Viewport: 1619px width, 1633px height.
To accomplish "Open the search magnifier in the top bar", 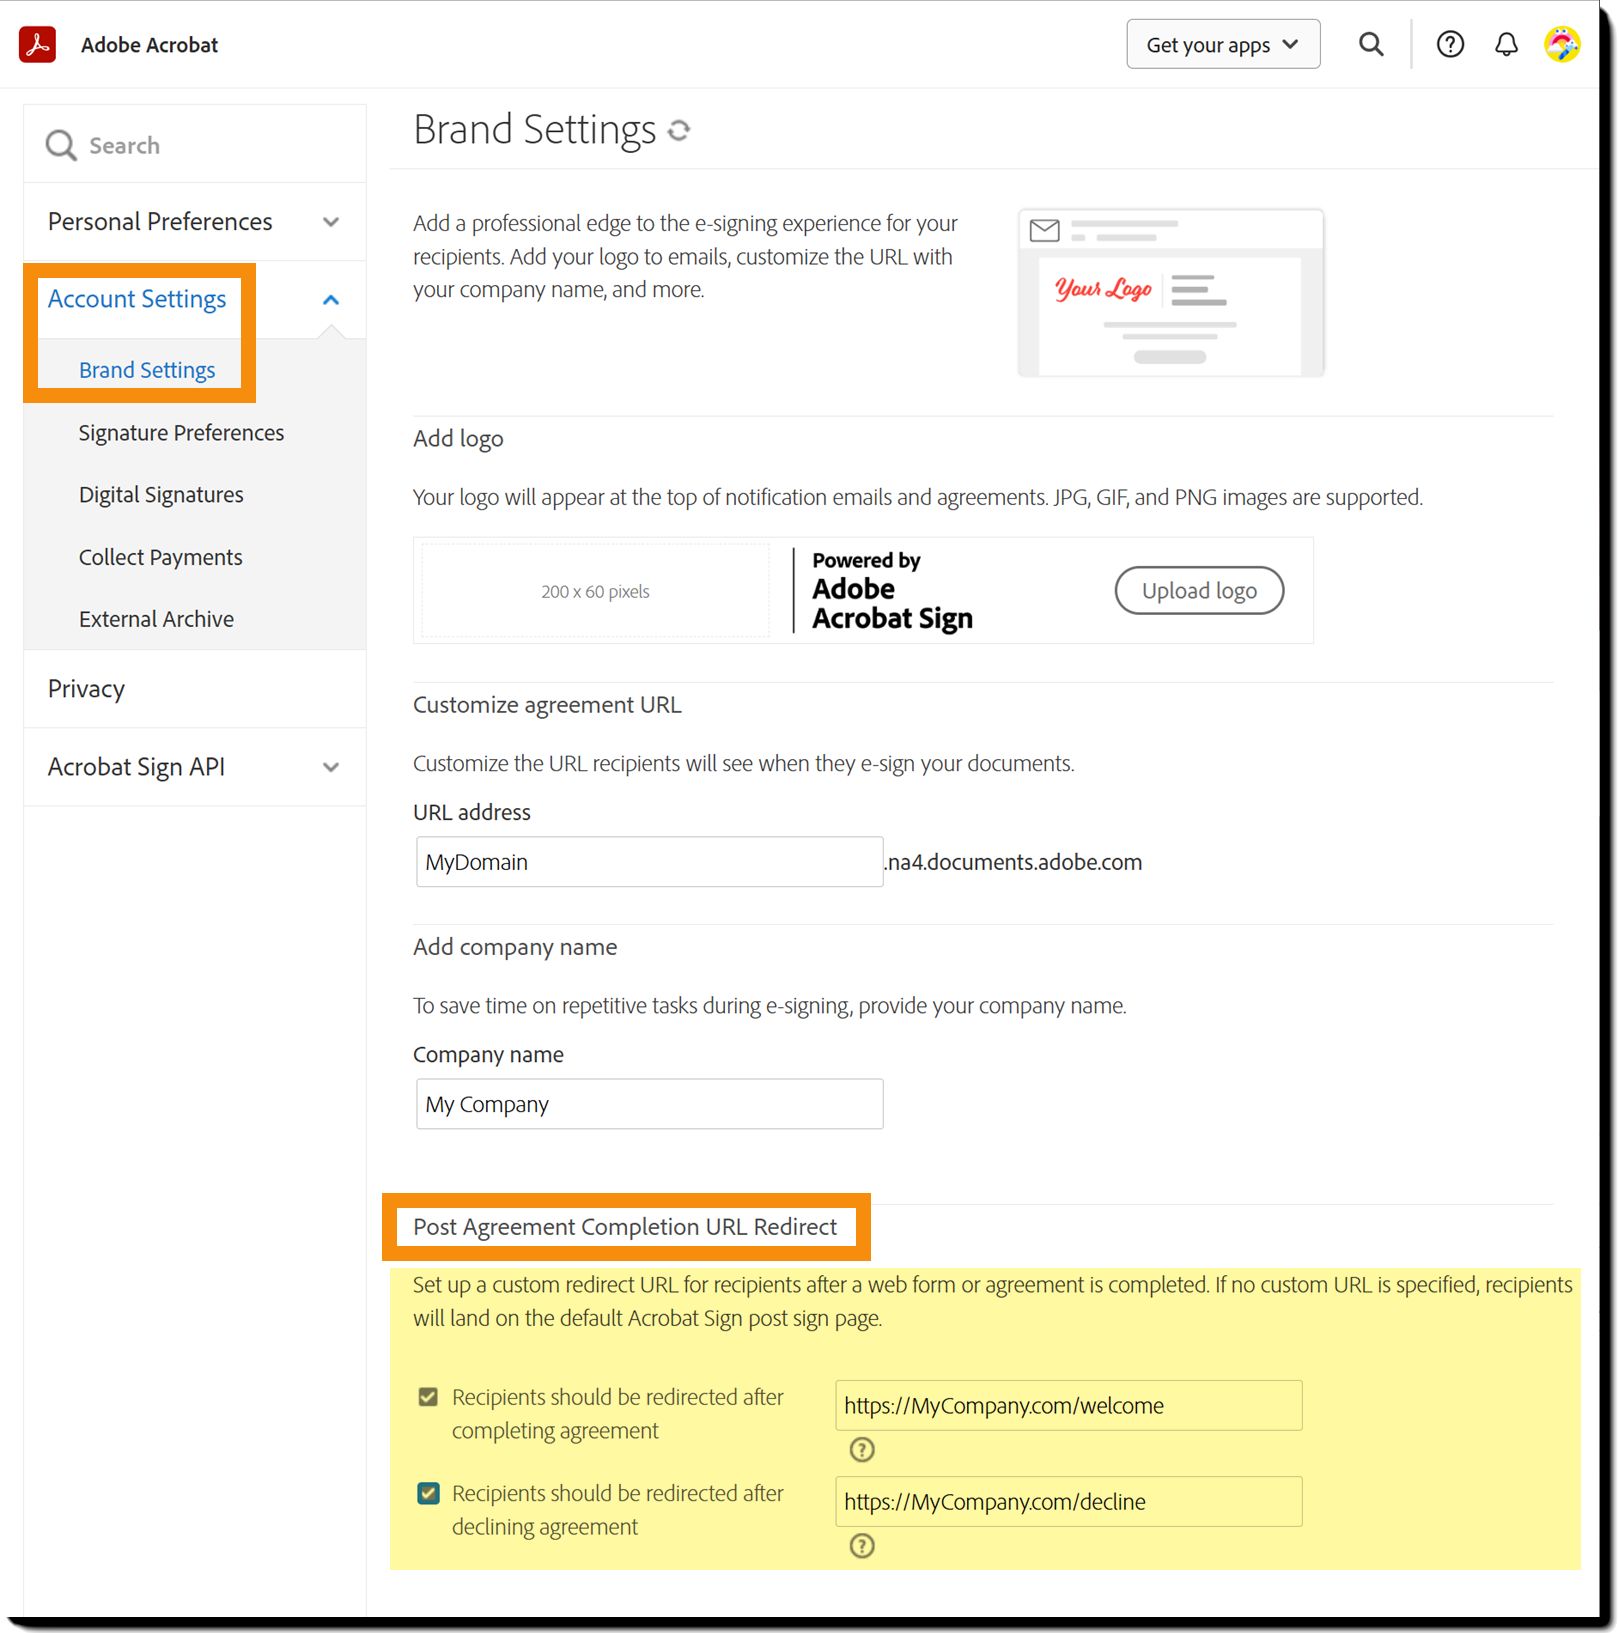I will 1371,45.
